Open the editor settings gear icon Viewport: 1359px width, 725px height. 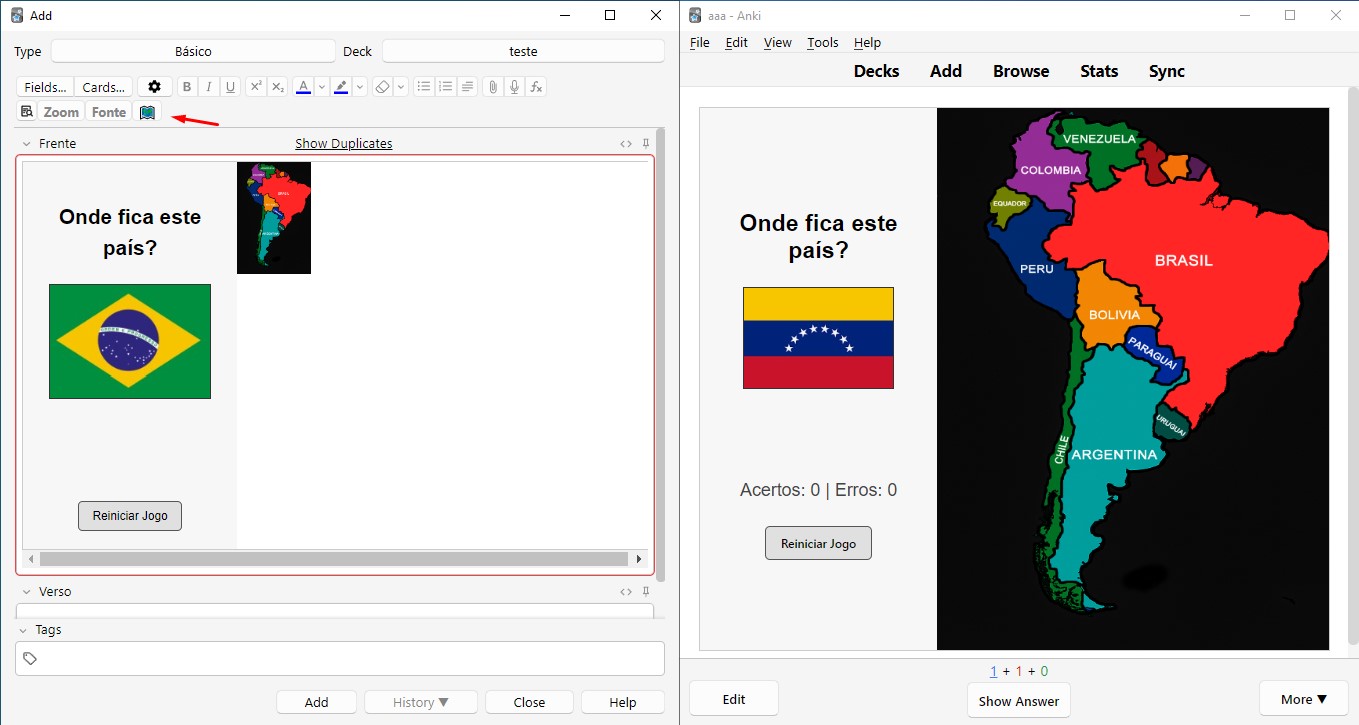coord(154,87)
